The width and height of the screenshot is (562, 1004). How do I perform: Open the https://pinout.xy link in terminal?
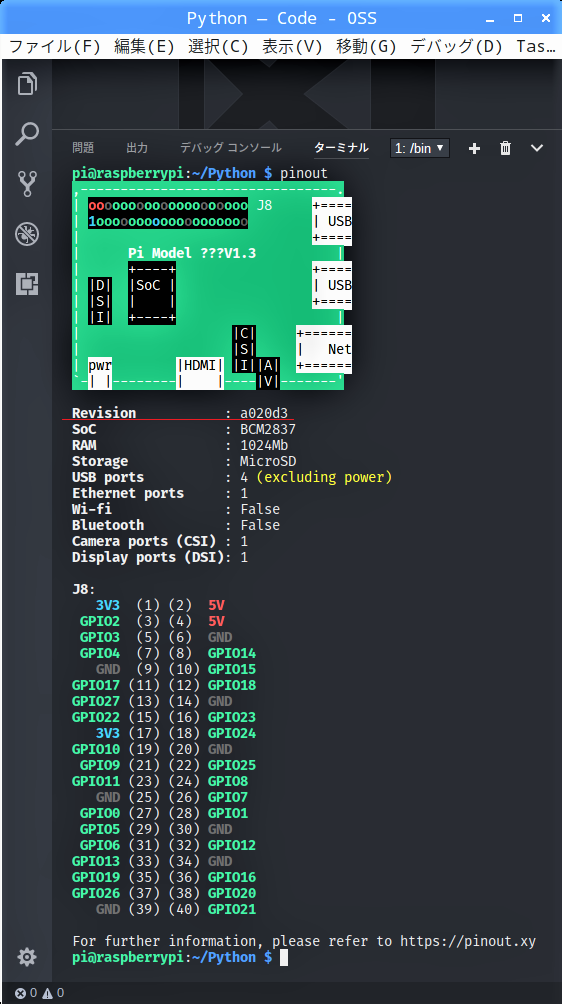click(468, 941)
